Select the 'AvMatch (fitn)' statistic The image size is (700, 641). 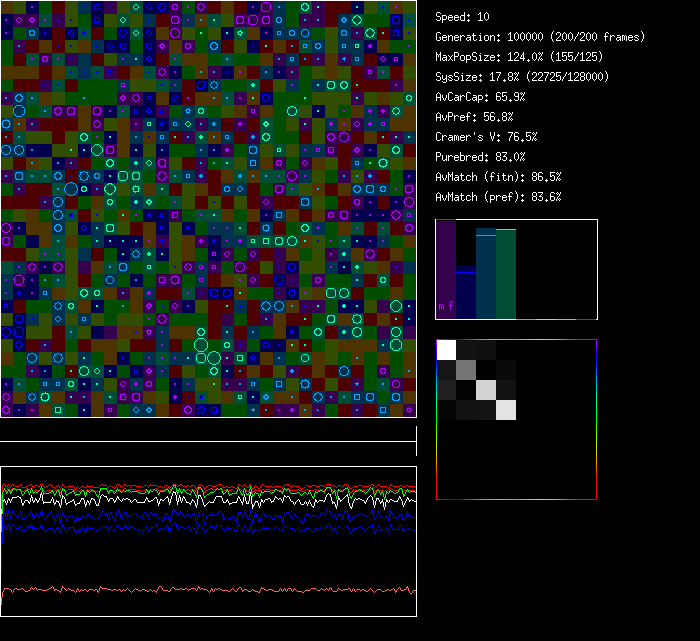(498, 177)
